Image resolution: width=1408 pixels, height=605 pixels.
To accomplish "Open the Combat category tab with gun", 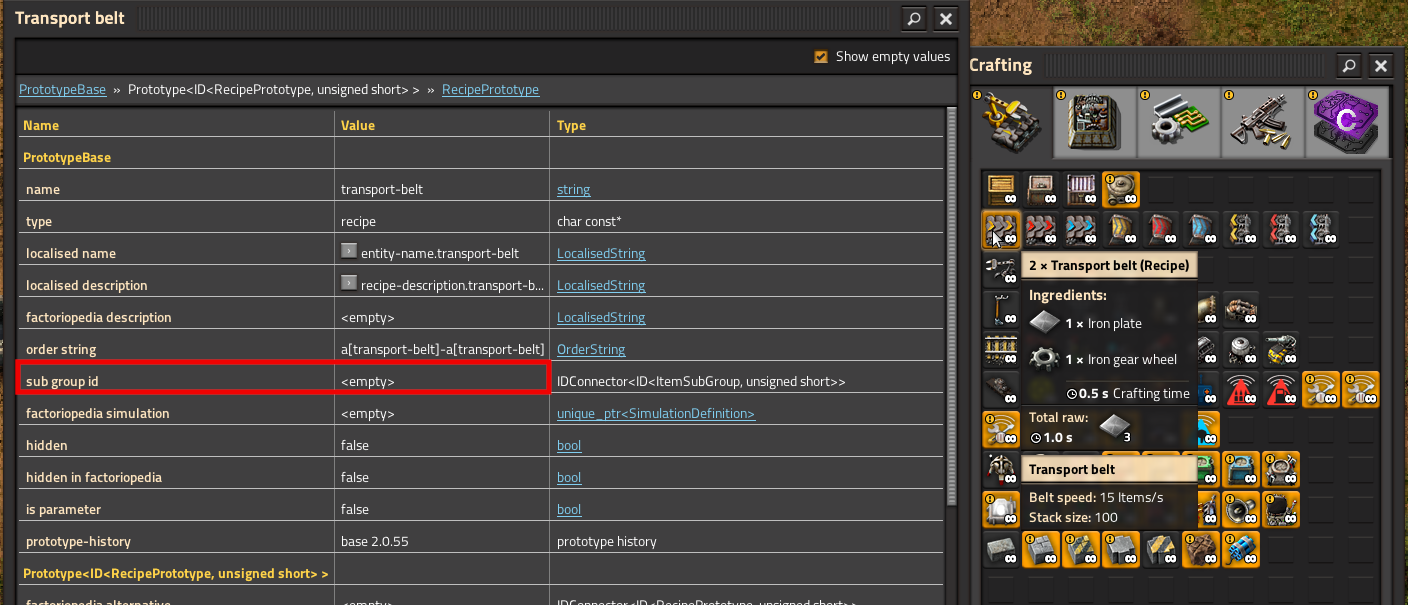I will (x=1263, y=123).
